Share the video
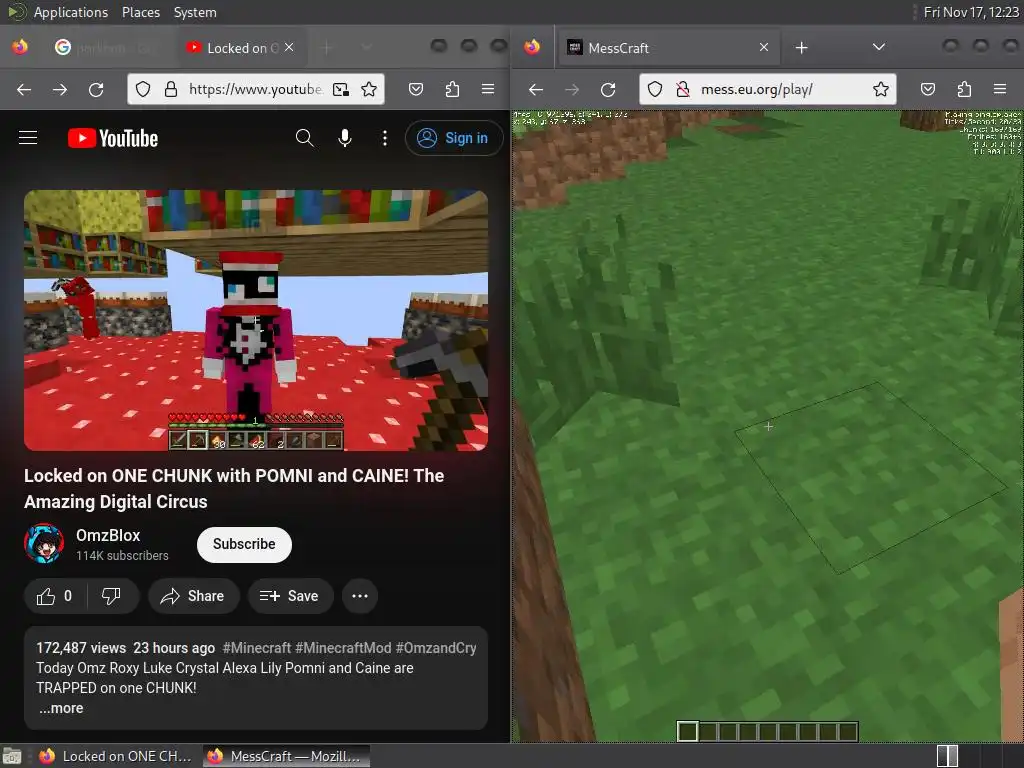This screenshot has height=768, width=1024. 193,596
